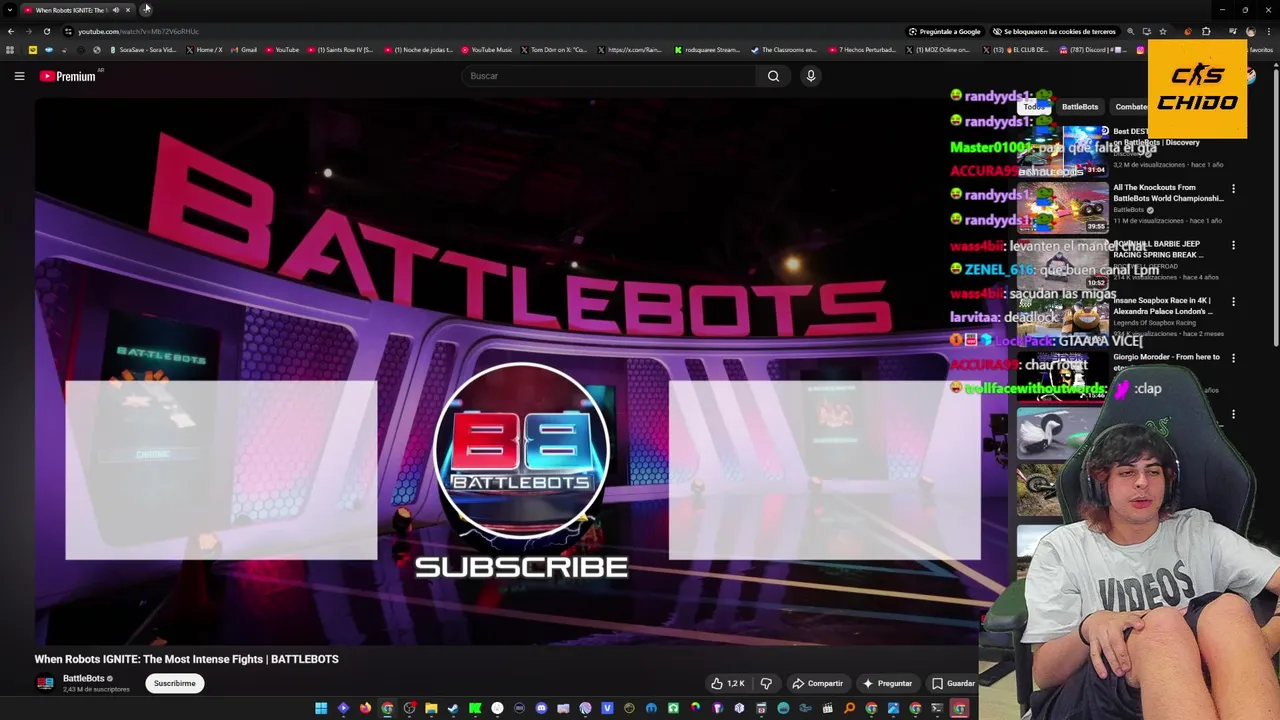Open options for Giorgio Moroder video

coord(1233,358)
